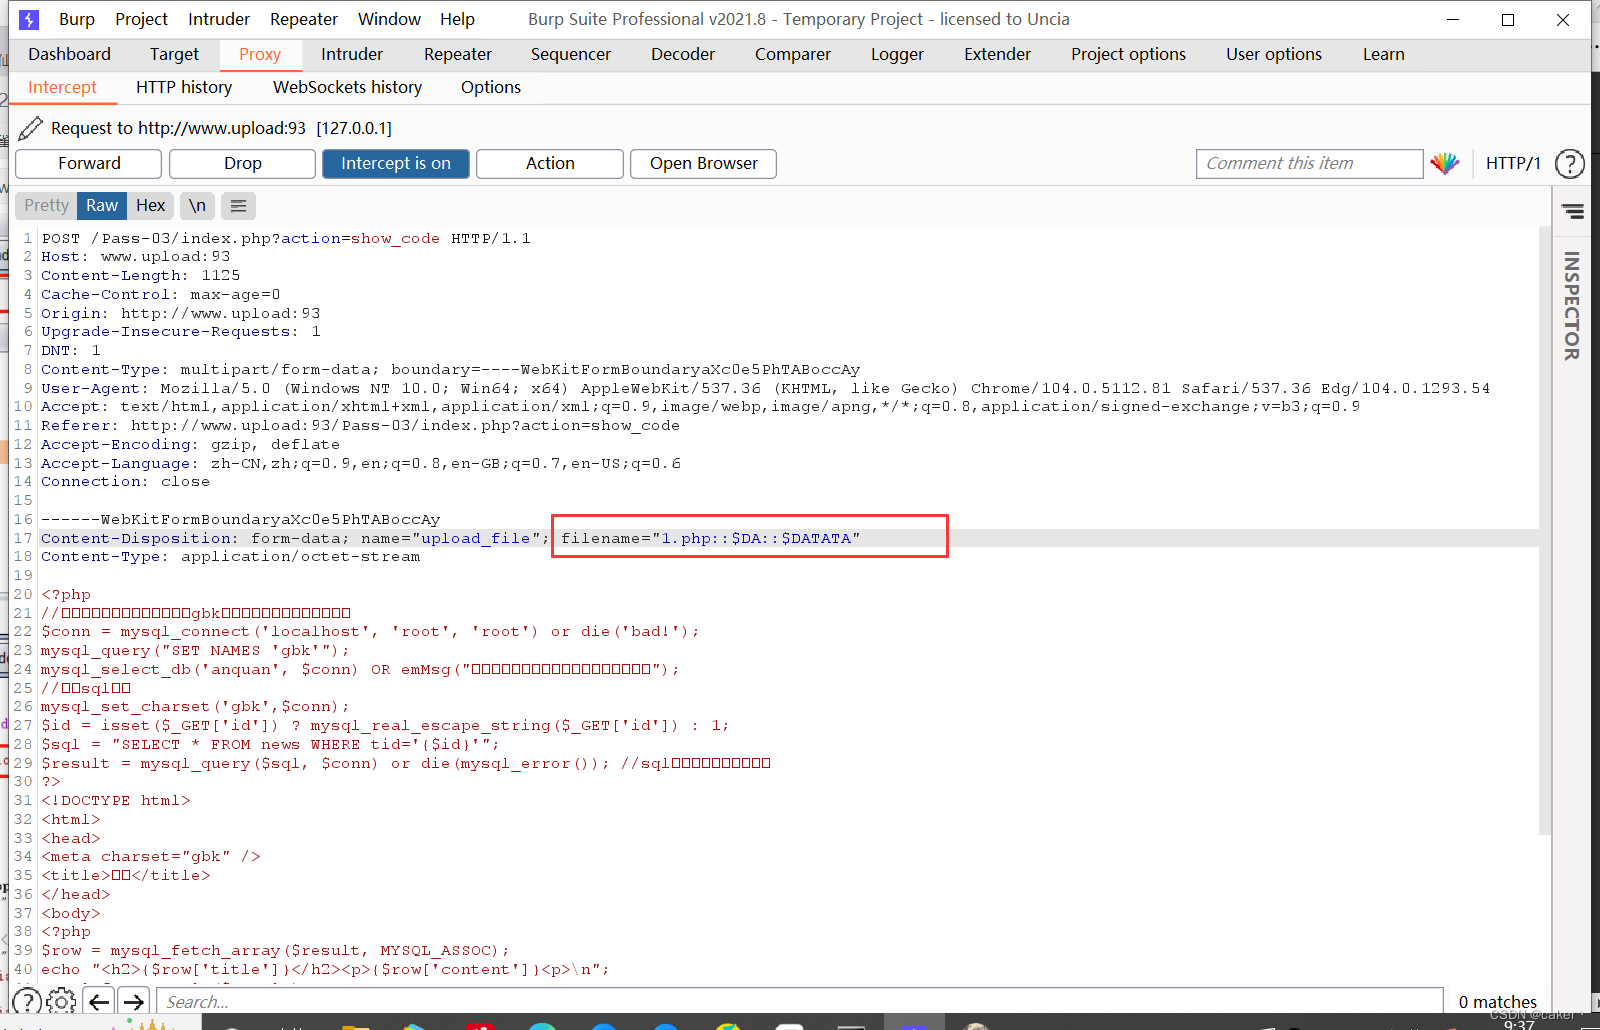1600x1030 pixels.
Task: Click the HTTP/1 protocol label
Action: point(1513,163)
